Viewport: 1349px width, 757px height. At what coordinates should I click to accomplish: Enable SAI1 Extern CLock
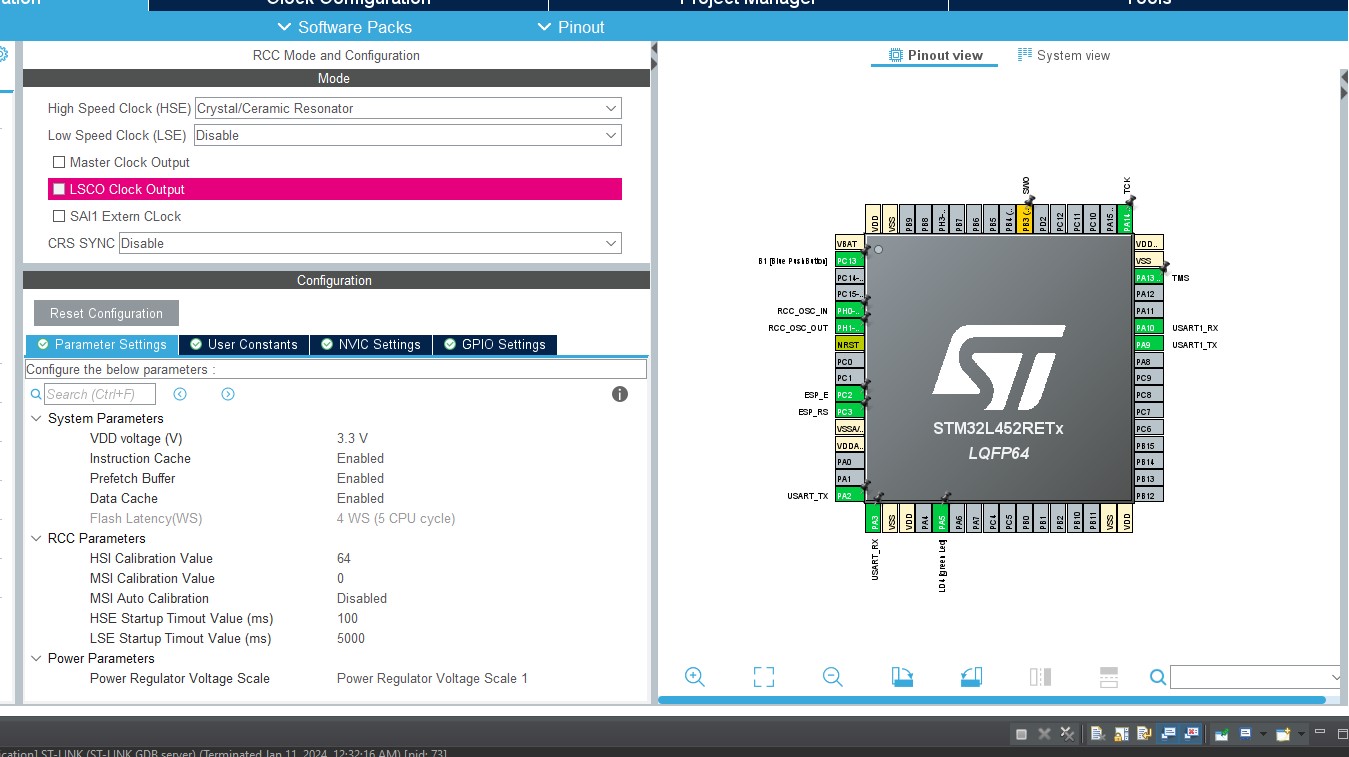pyautogui.click(x=58, y=216)
